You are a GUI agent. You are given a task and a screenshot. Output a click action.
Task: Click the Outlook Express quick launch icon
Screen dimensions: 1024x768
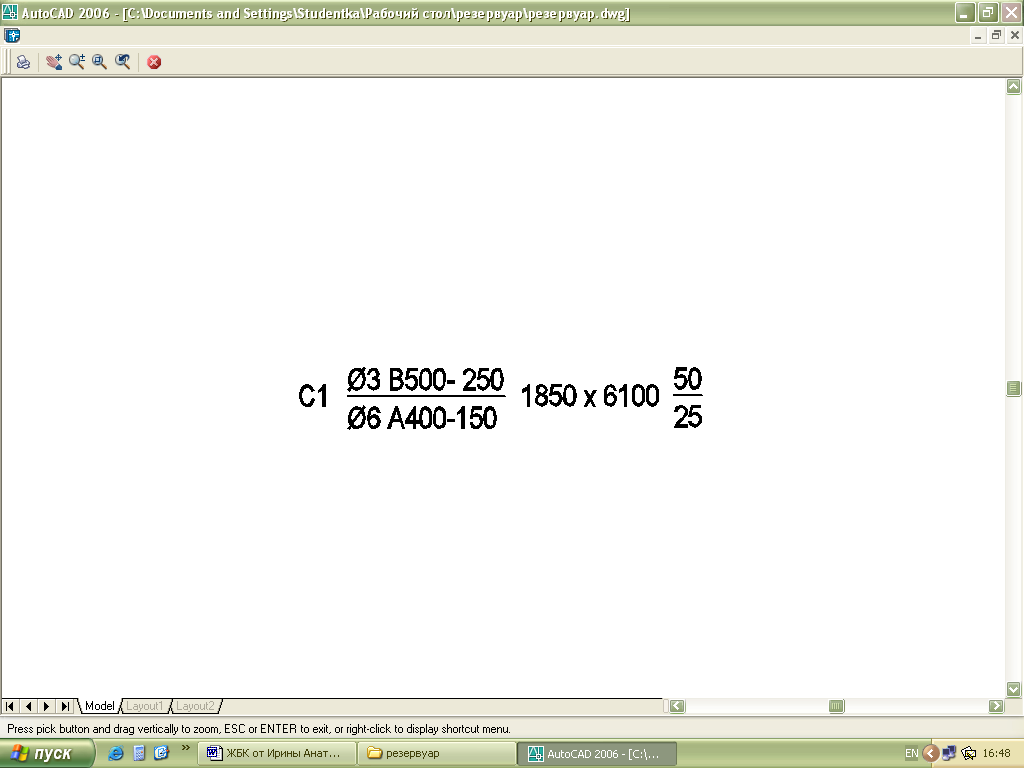point(161,753)
